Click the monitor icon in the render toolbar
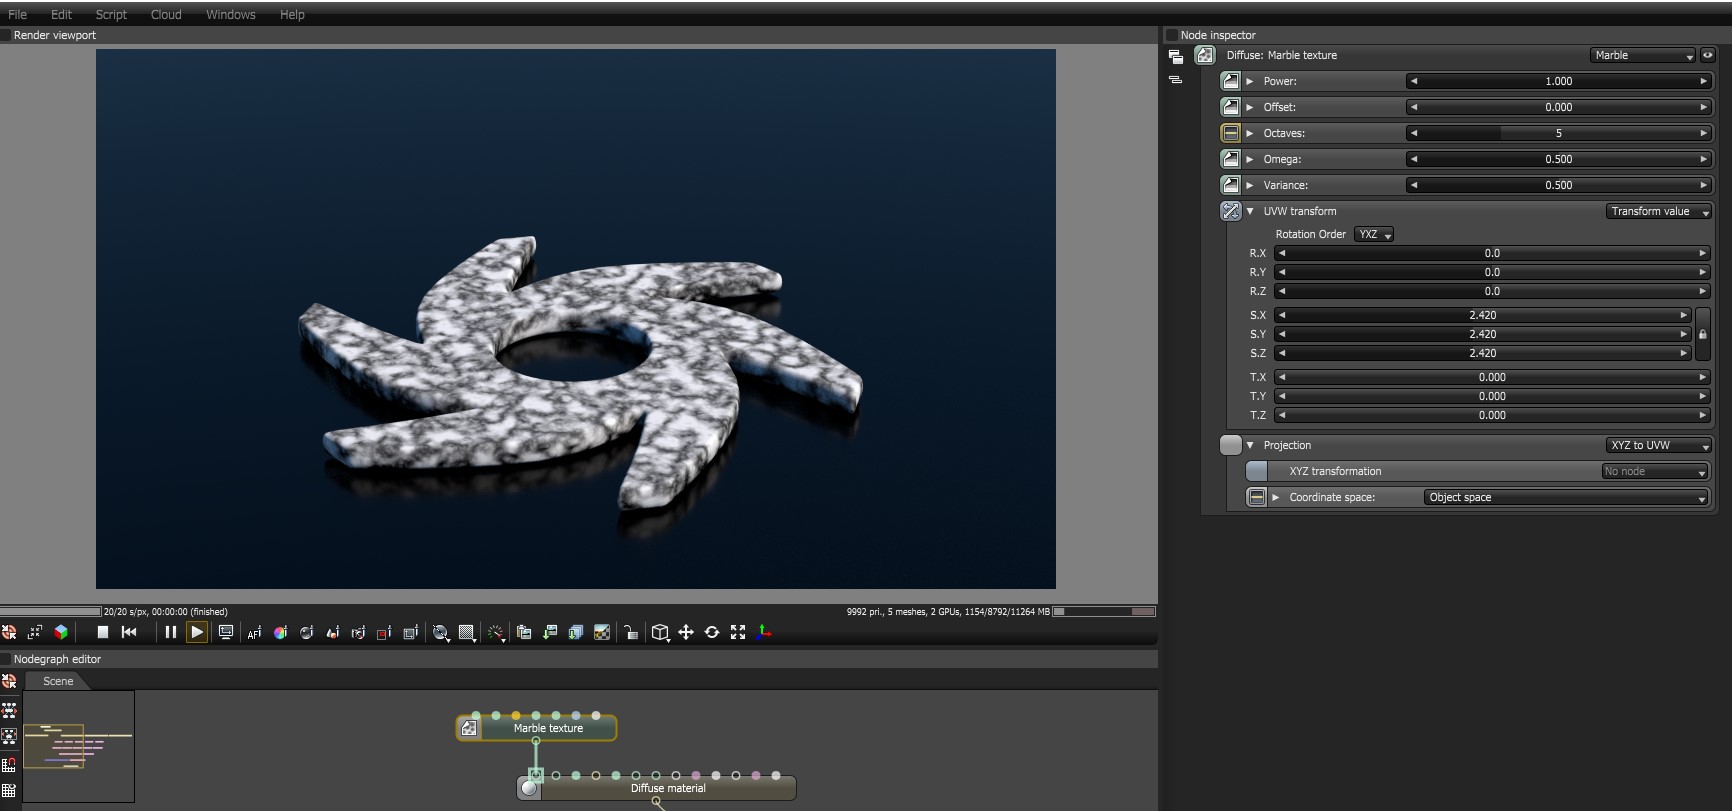 [x=226, y=632]
